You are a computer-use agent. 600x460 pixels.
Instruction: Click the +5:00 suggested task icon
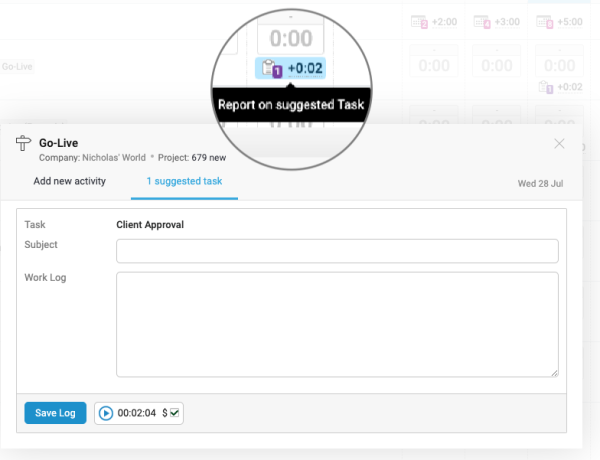tap(547, 21)
